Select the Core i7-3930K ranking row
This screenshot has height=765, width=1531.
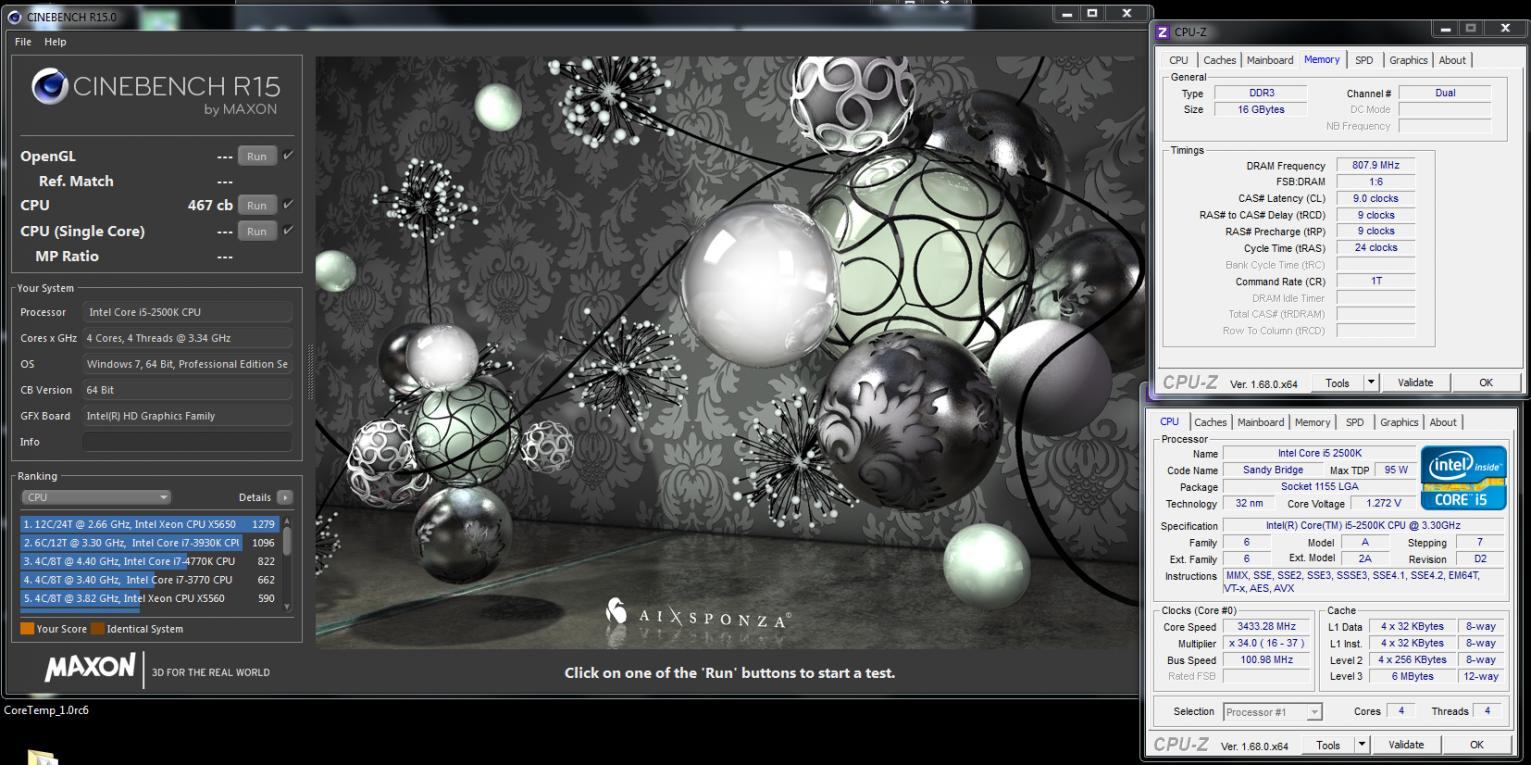150,542
